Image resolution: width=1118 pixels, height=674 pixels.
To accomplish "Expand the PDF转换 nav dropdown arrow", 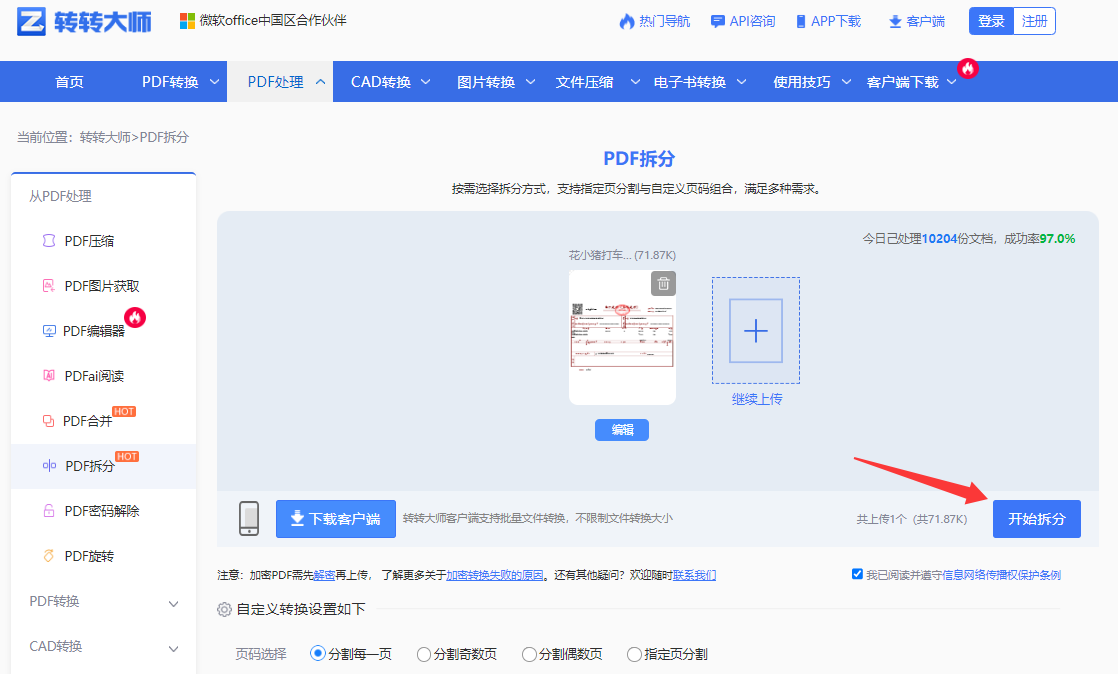I will pos(214,82).
